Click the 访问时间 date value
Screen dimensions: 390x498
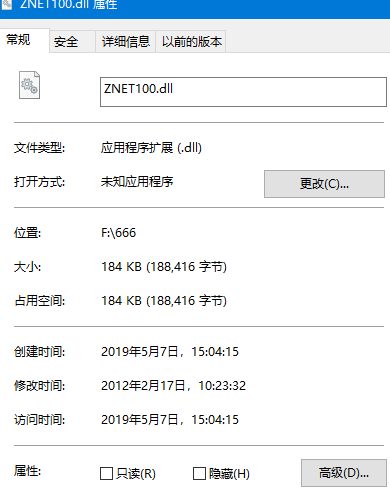170,420
